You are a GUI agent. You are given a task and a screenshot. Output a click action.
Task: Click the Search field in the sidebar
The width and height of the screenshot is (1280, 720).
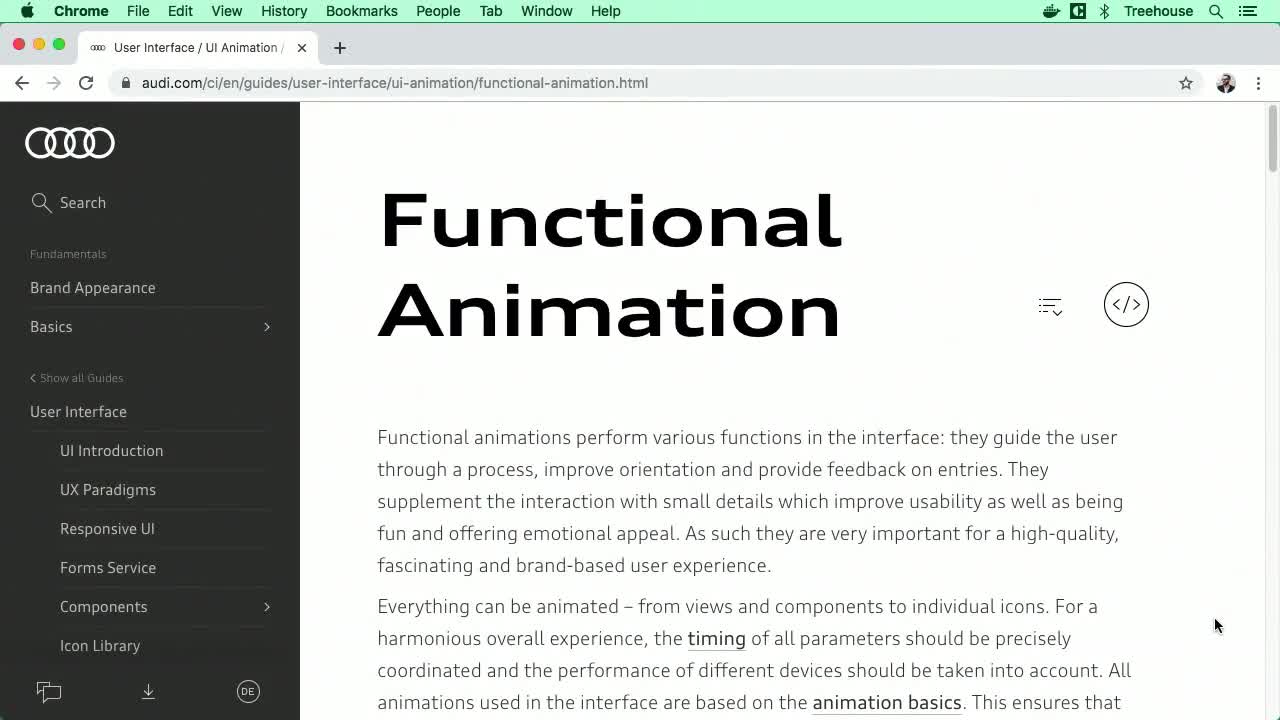(x=82, y=203)
